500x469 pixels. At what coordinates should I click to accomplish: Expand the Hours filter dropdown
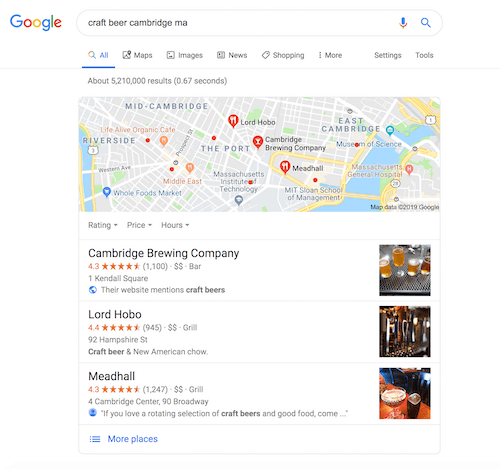(175, 225)
